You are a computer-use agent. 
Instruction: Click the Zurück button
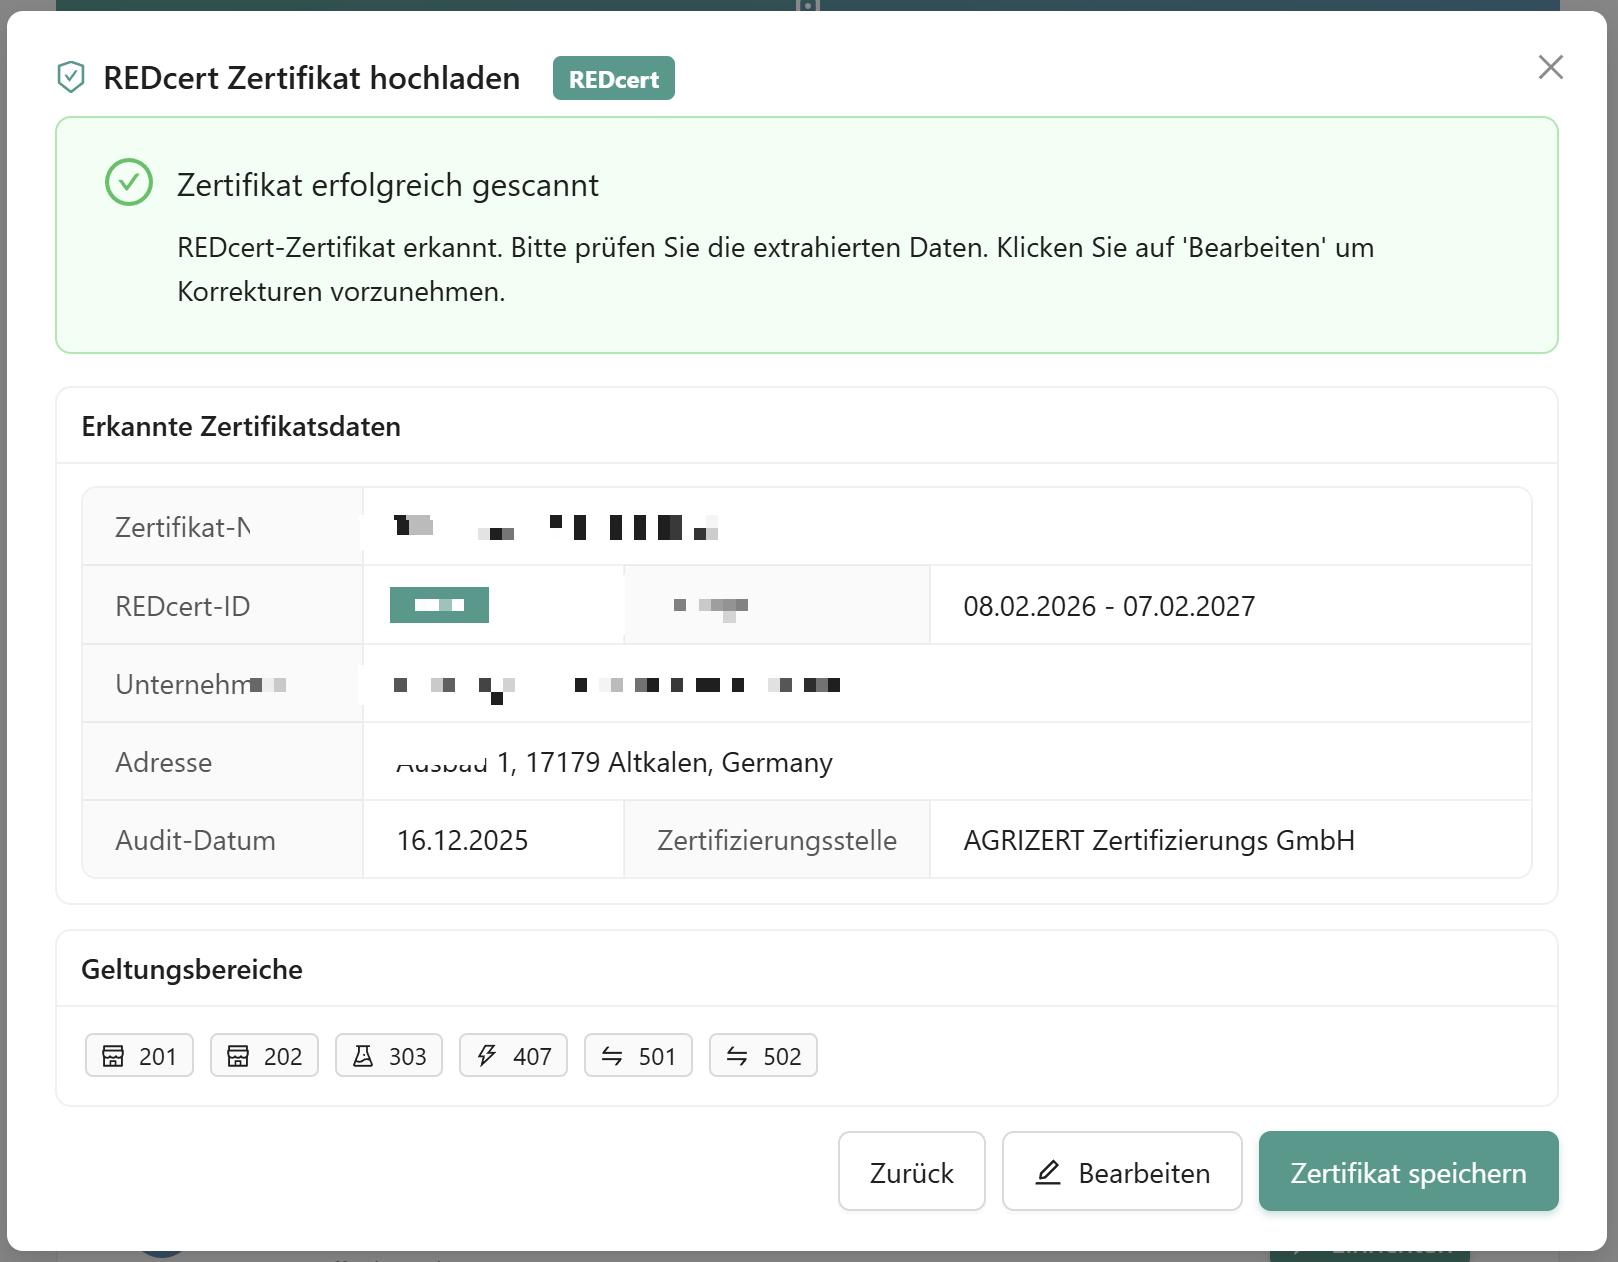click(x=911, y=1172)
